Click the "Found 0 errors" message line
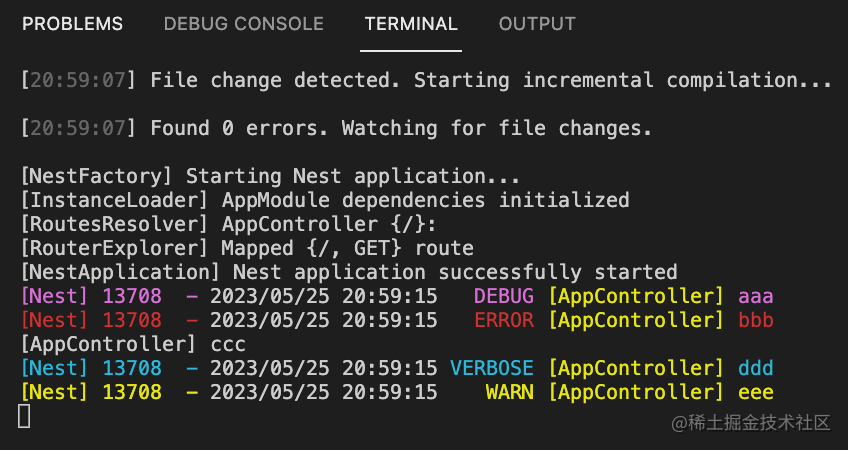Image resolution: width=848 pixels, height=450 pixels. click(336, 128)
